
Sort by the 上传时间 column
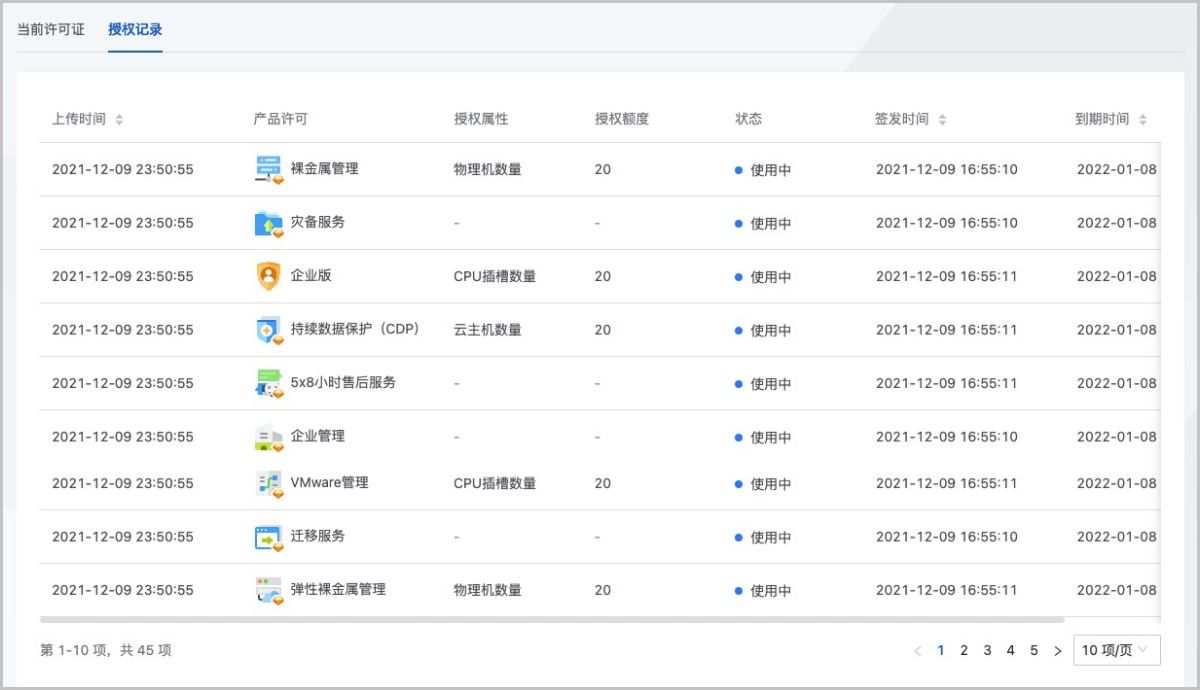pyautogui.click(x=119, y=119)
